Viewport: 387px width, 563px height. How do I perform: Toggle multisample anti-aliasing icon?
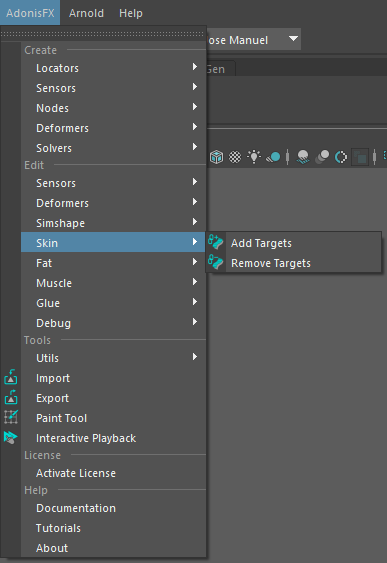pos(341,157)
